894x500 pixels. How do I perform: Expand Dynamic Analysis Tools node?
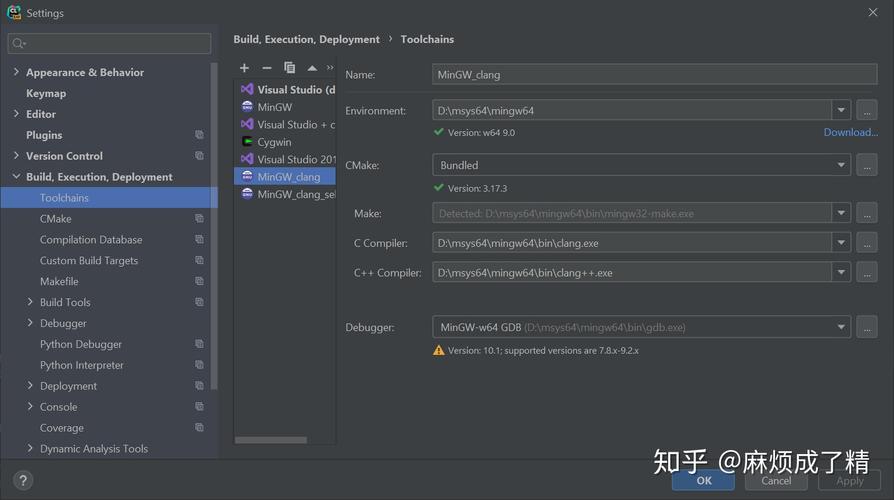[x=30, y=449]
